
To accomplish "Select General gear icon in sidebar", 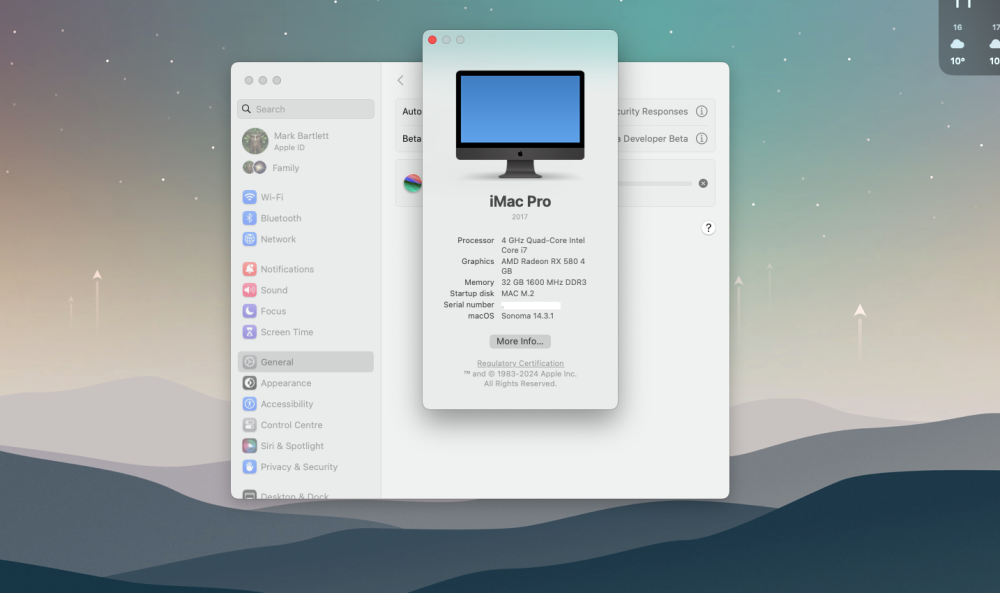I will [x=249, y=362].
